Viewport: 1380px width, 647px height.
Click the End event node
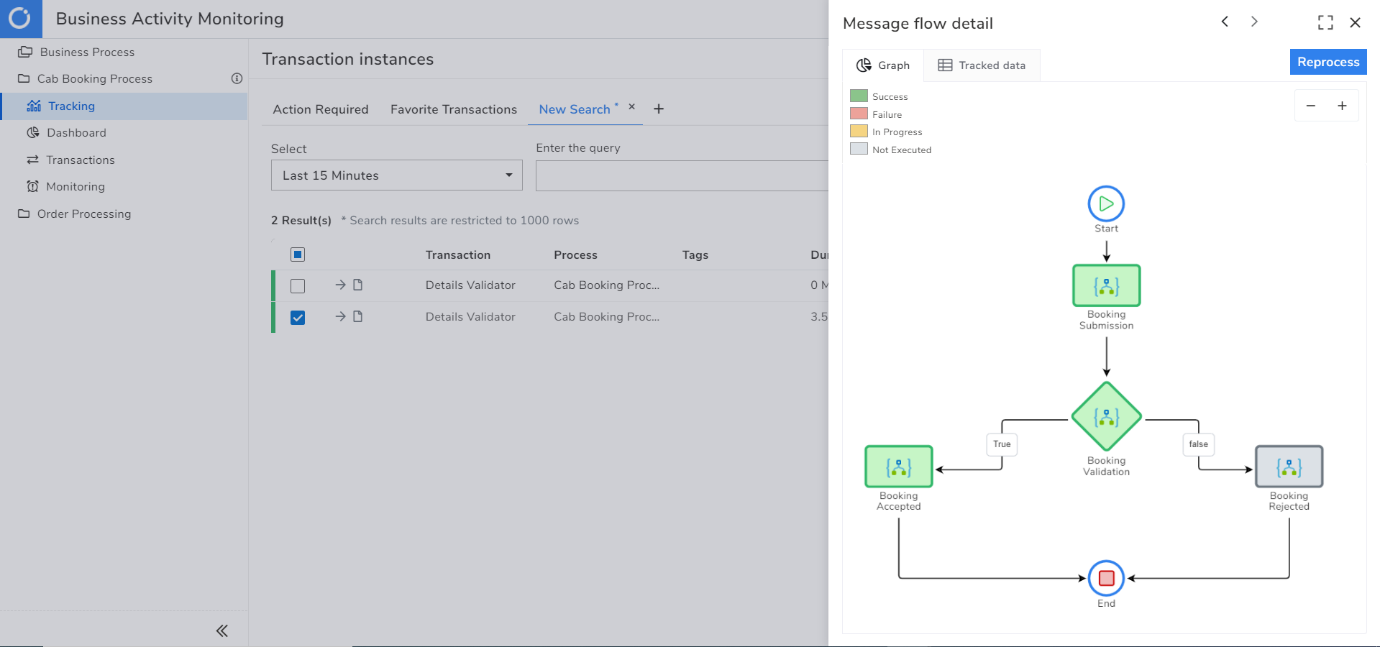click(1106, 578)
